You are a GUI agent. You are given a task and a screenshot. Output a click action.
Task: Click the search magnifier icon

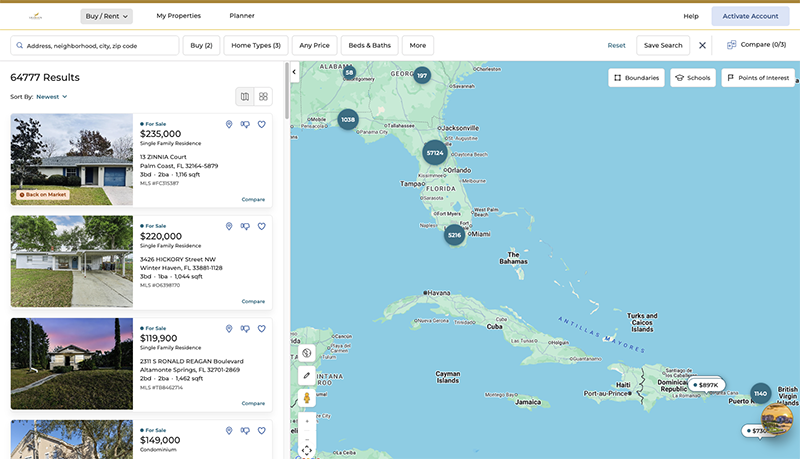(x=19, y=45)
